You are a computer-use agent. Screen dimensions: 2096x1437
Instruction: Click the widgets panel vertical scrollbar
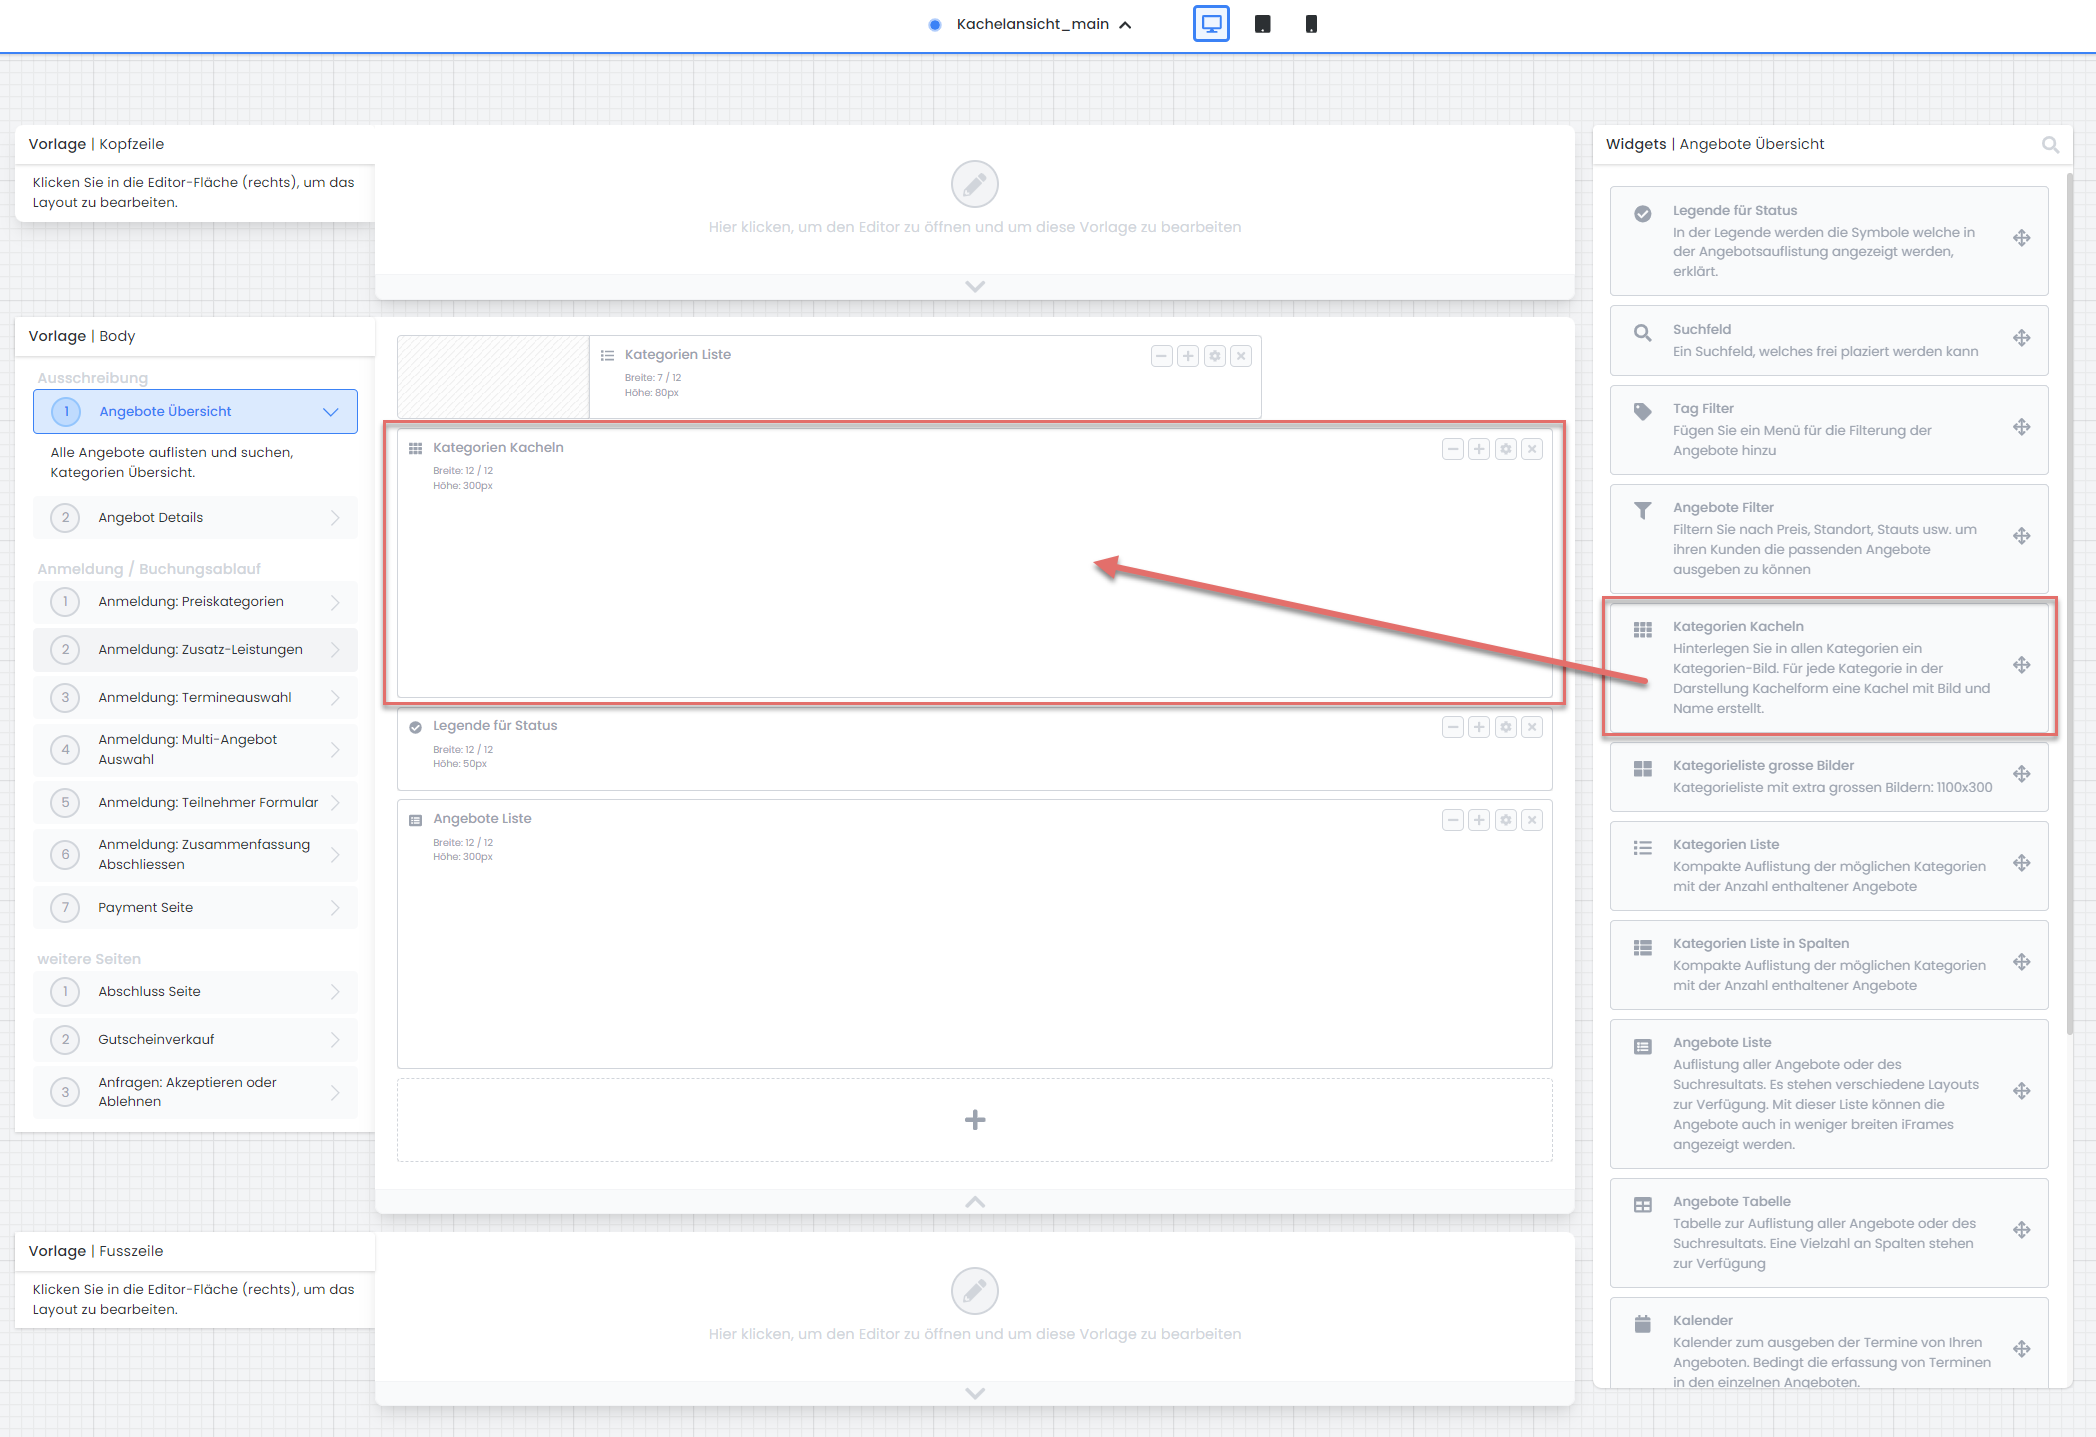(2069, 600)
